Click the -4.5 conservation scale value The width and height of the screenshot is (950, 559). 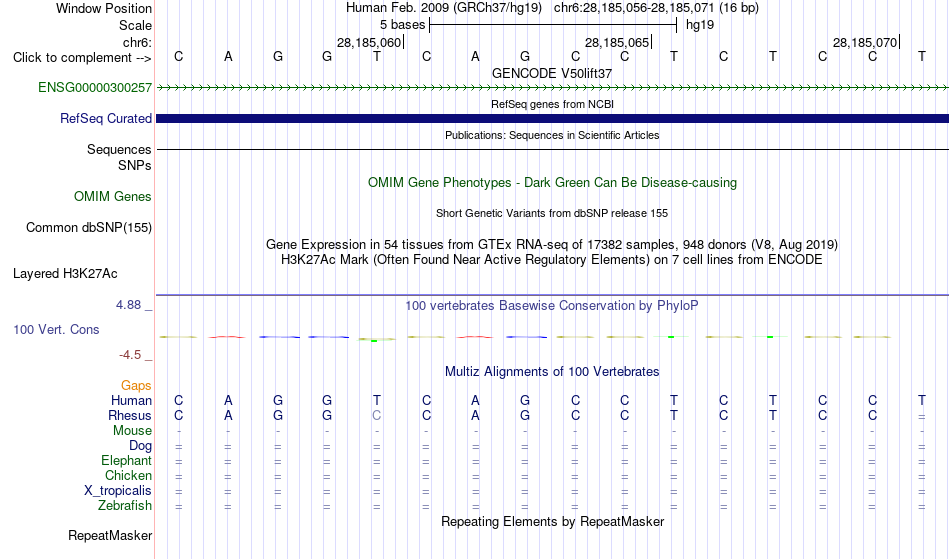130,355
